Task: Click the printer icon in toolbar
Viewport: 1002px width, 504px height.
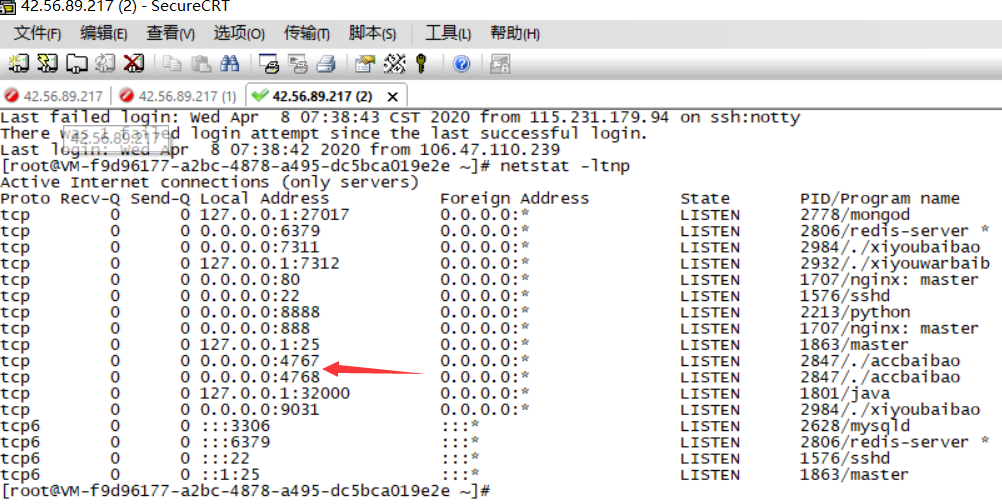Action: [325, 64]
